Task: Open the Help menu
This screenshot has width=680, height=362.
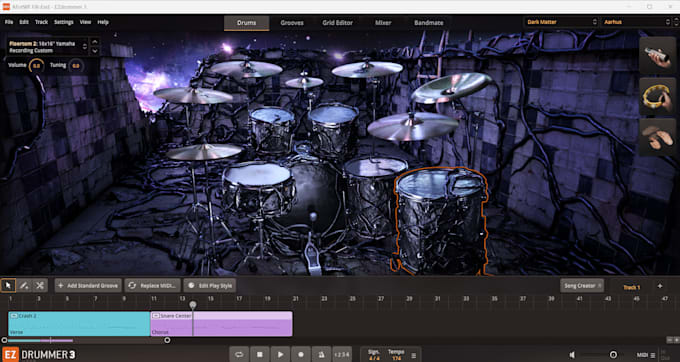Action: (x=103, y=22)
